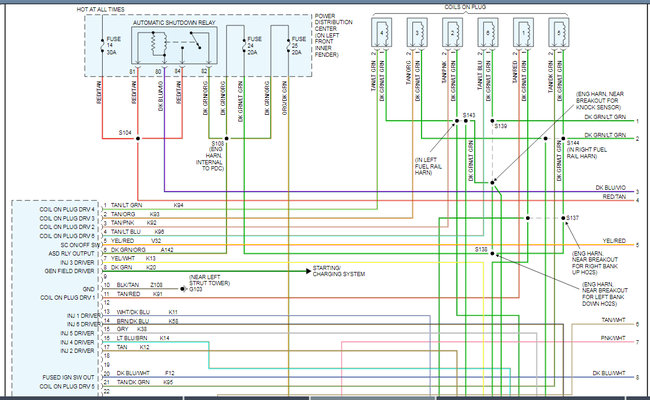650x400 pixels.
Task: Click the "IN LEFT FUEL RAIL HARN" note
Action: click(428, 166)
